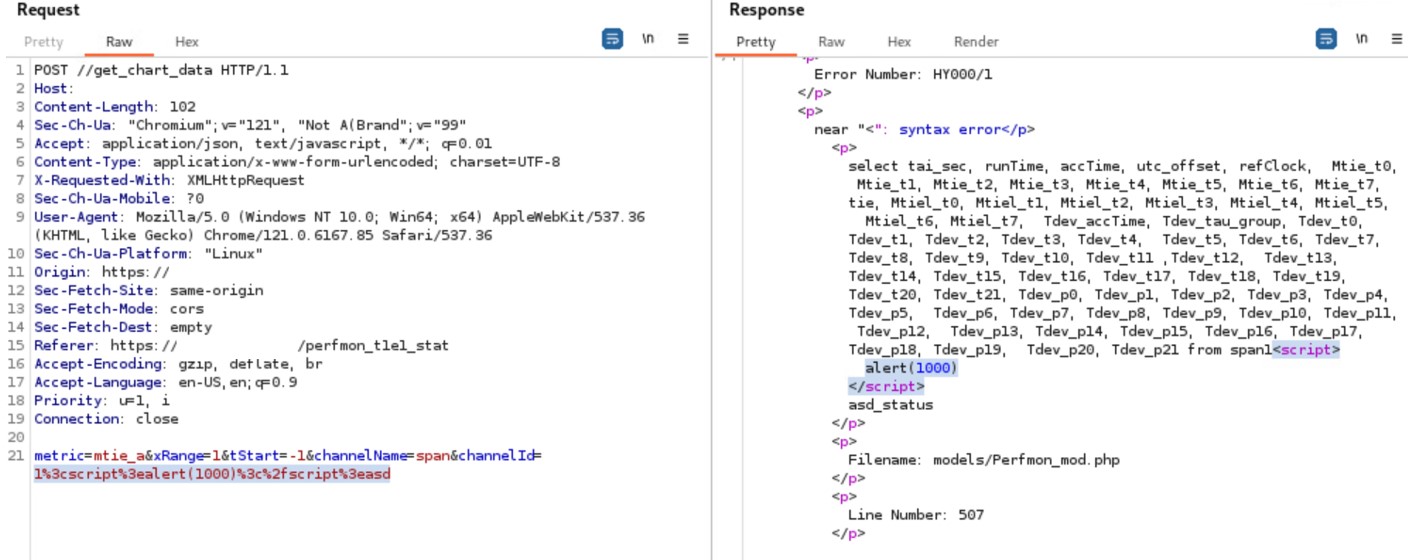Open Response panel hamburger menu
Image resolution: width=1408 pixels, height=560 pixels.
1397,39
